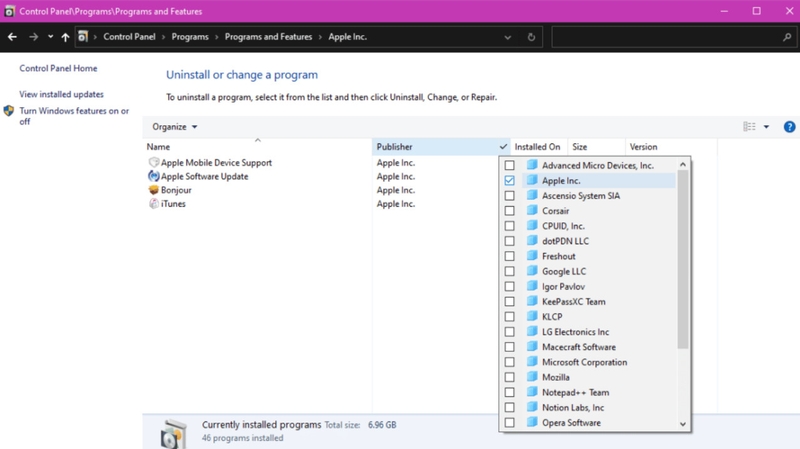Toggle the Publisher column filter dropdown

503,146
